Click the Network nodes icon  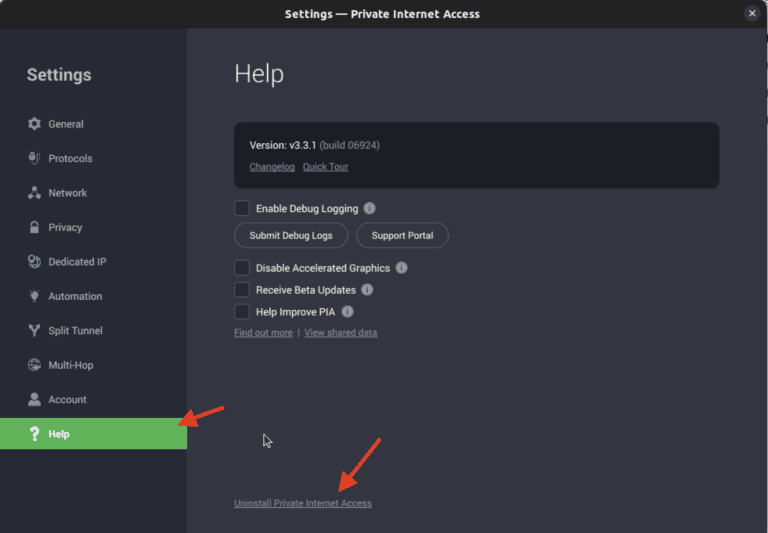(x=35, y=193)
